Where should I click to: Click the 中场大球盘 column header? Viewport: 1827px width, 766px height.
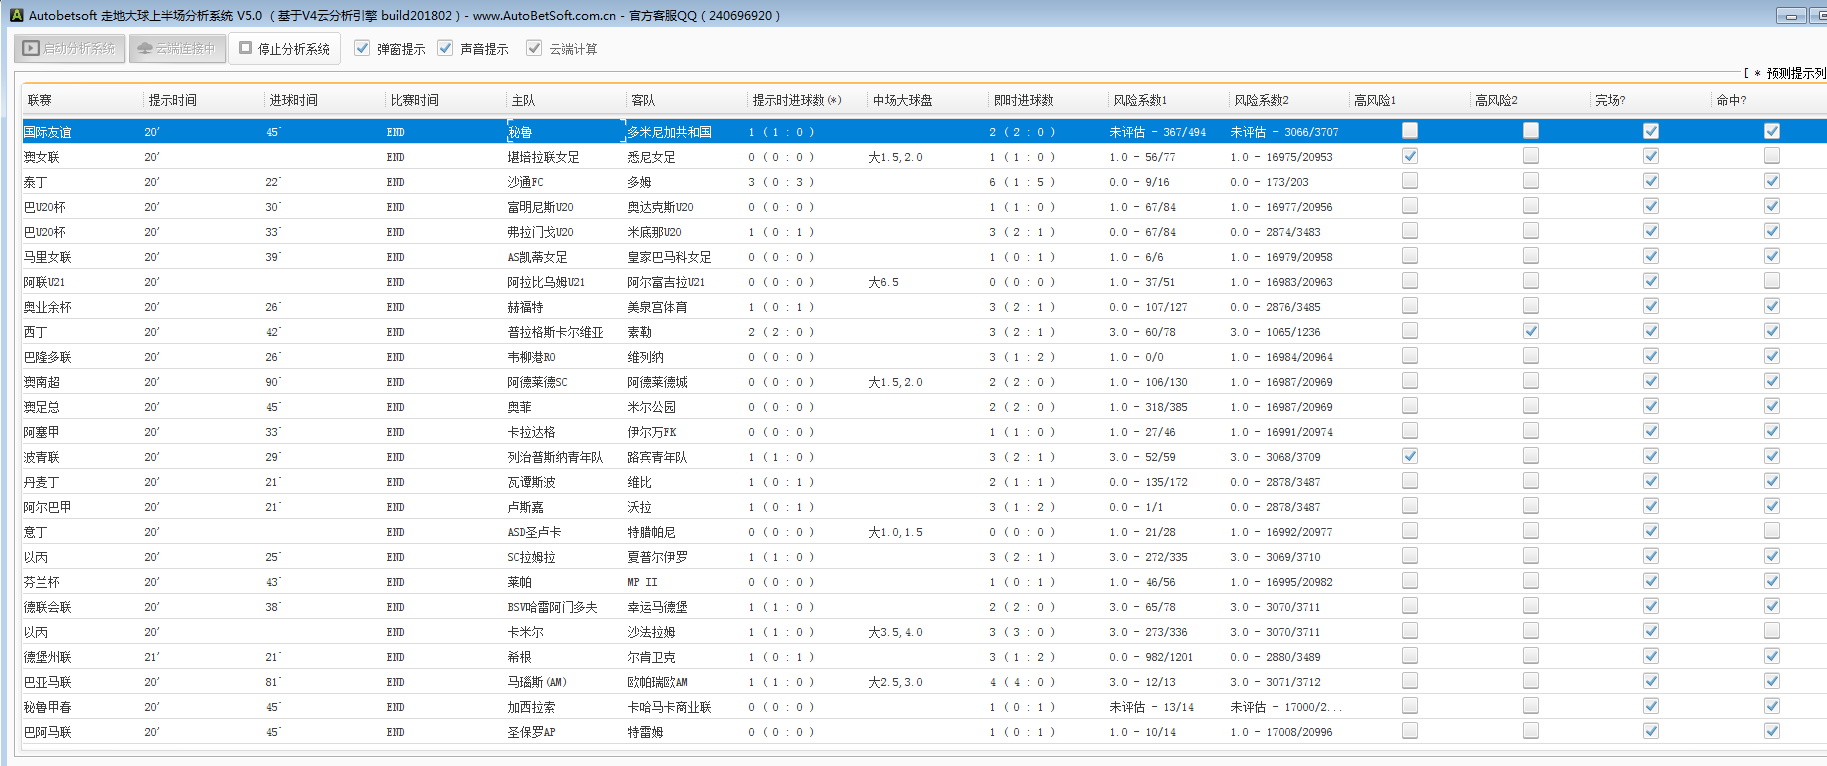pos(902,100)
